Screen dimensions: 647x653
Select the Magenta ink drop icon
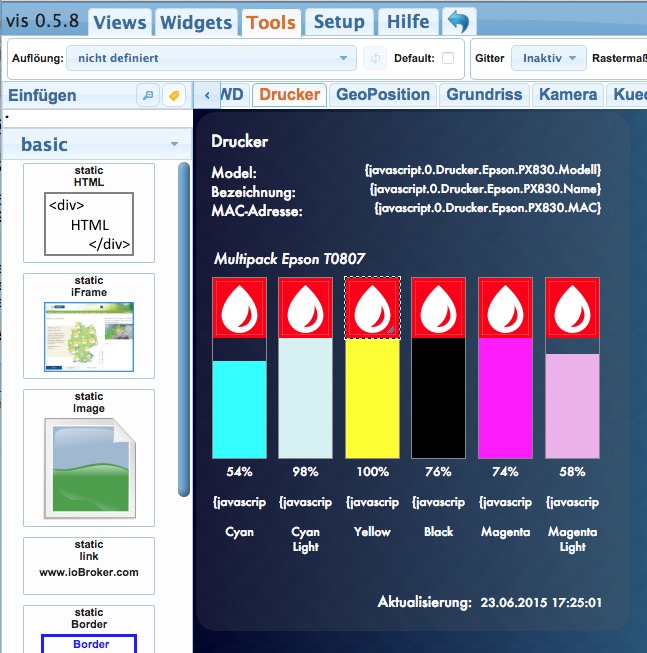505,308
